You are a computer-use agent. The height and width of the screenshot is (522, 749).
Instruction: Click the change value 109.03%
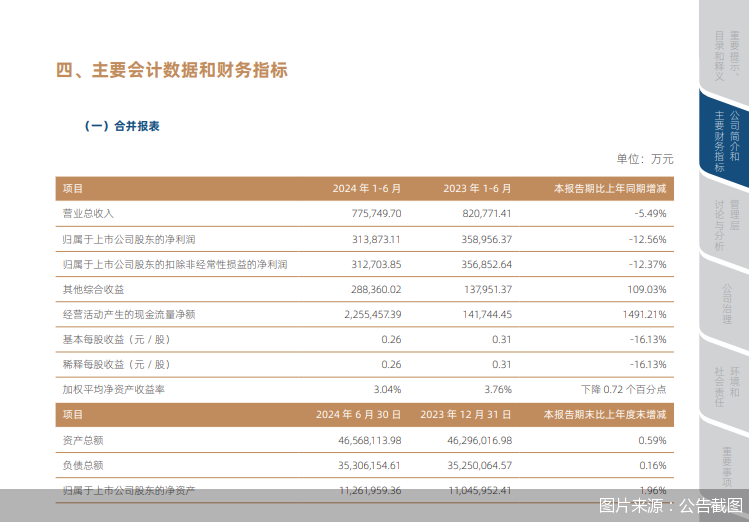(x=647, y=289)
